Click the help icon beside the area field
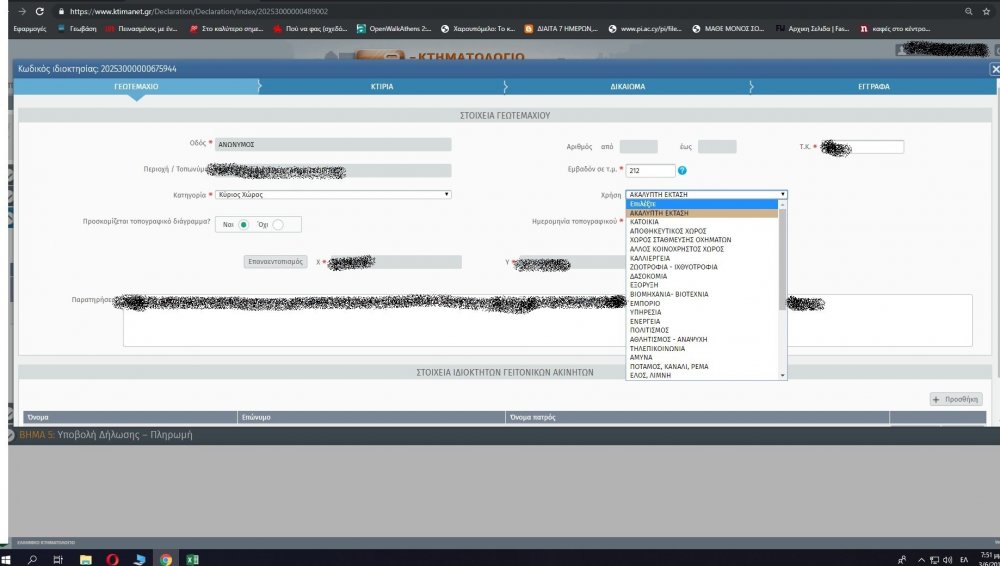 tap(683, 171)
